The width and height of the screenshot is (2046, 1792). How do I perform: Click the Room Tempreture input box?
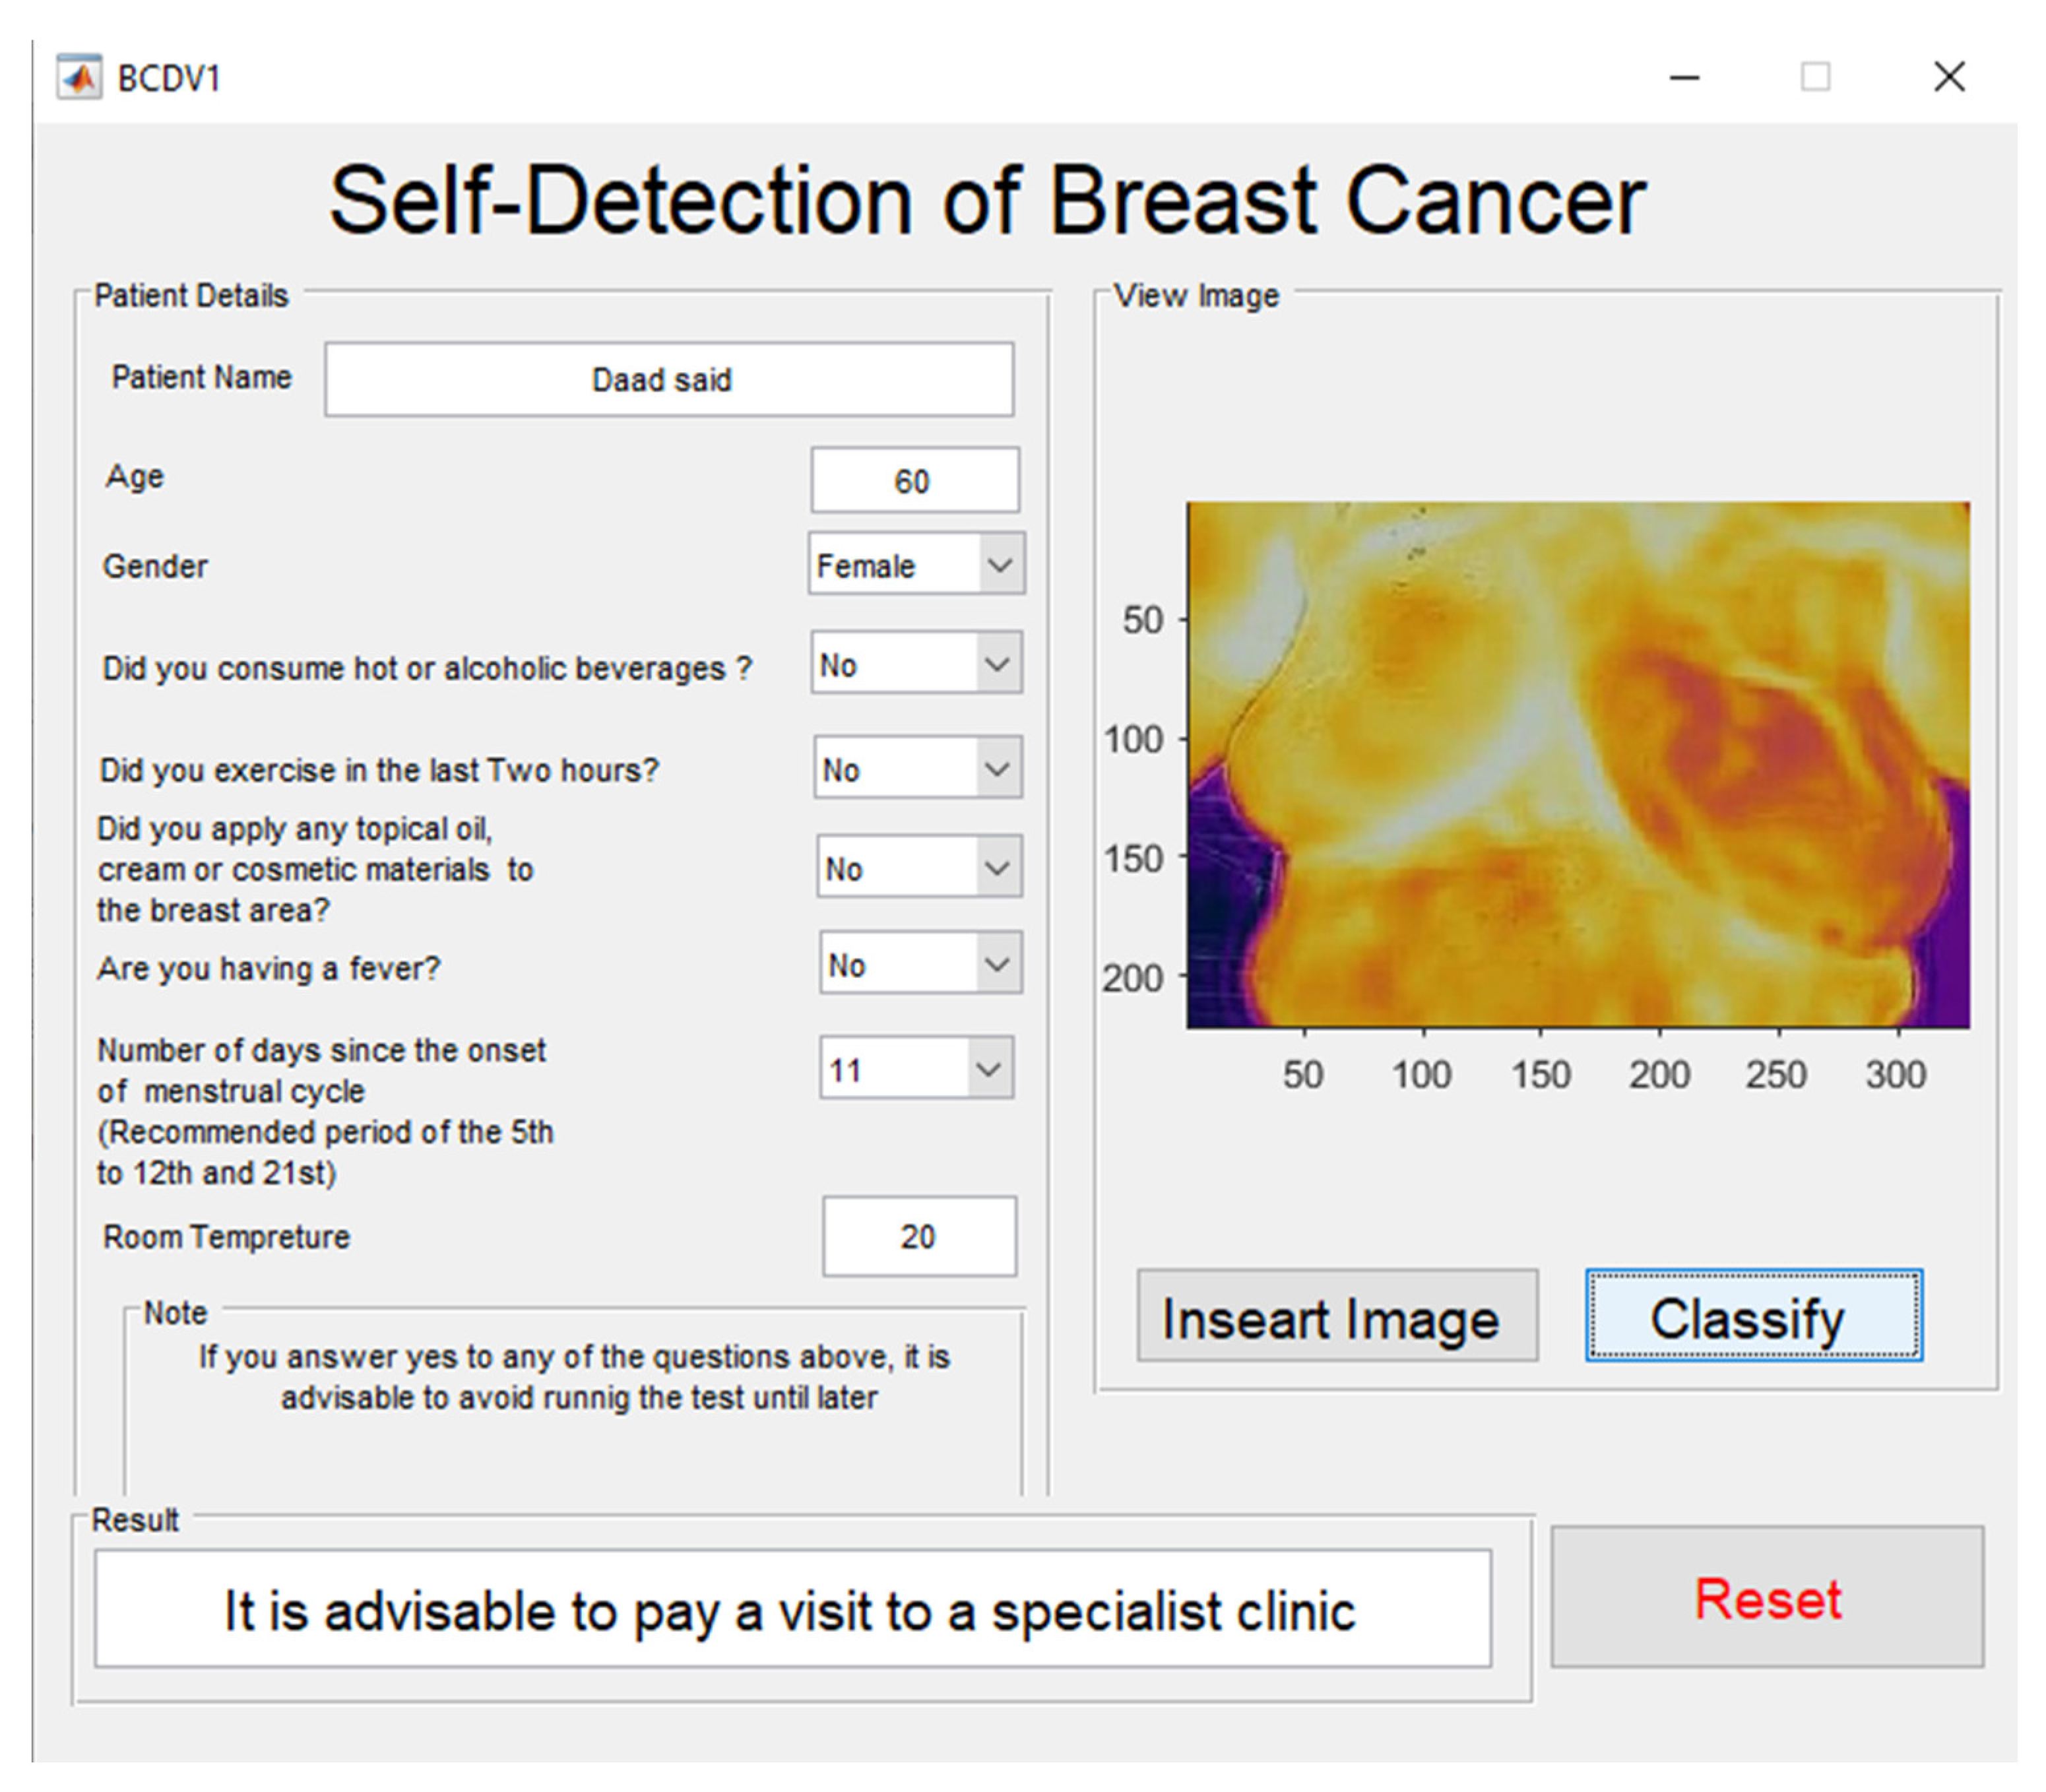pos(918,1236)
